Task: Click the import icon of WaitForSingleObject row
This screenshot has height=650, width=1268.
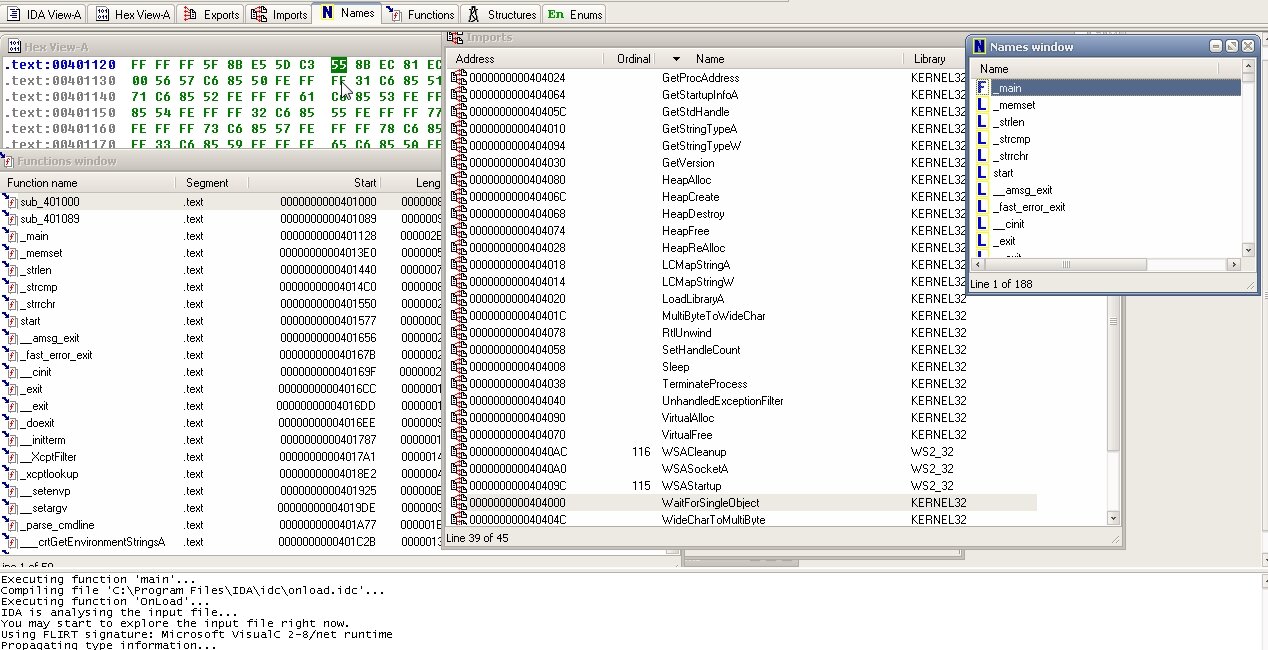Action: point(459,503)
